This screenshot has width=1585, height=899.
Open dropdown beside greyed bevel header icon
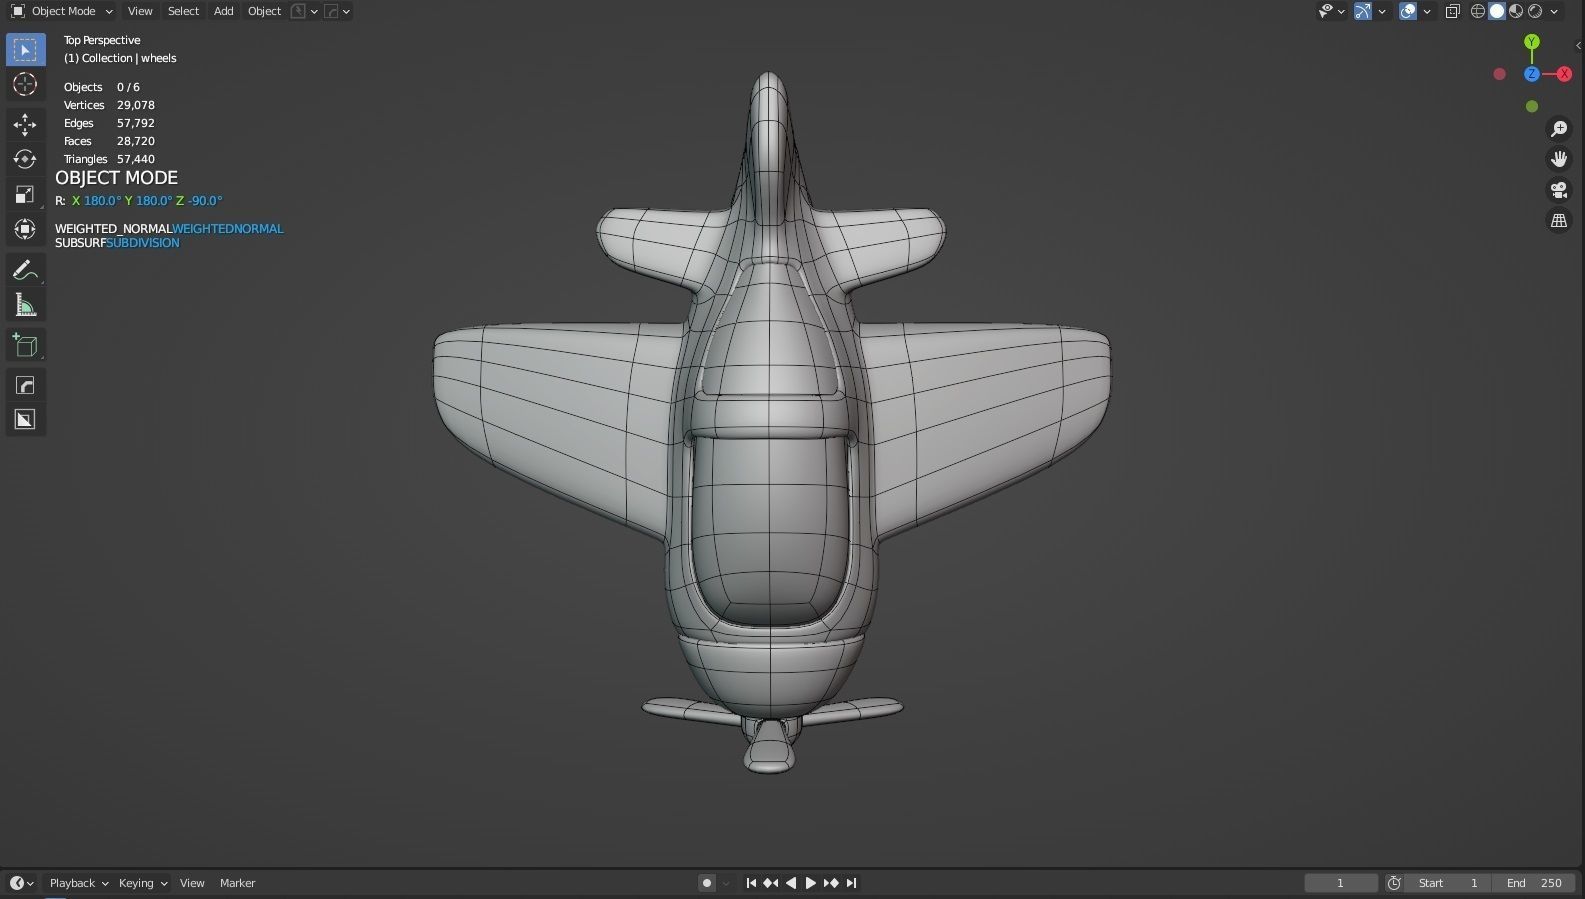[x=346, y=12]
